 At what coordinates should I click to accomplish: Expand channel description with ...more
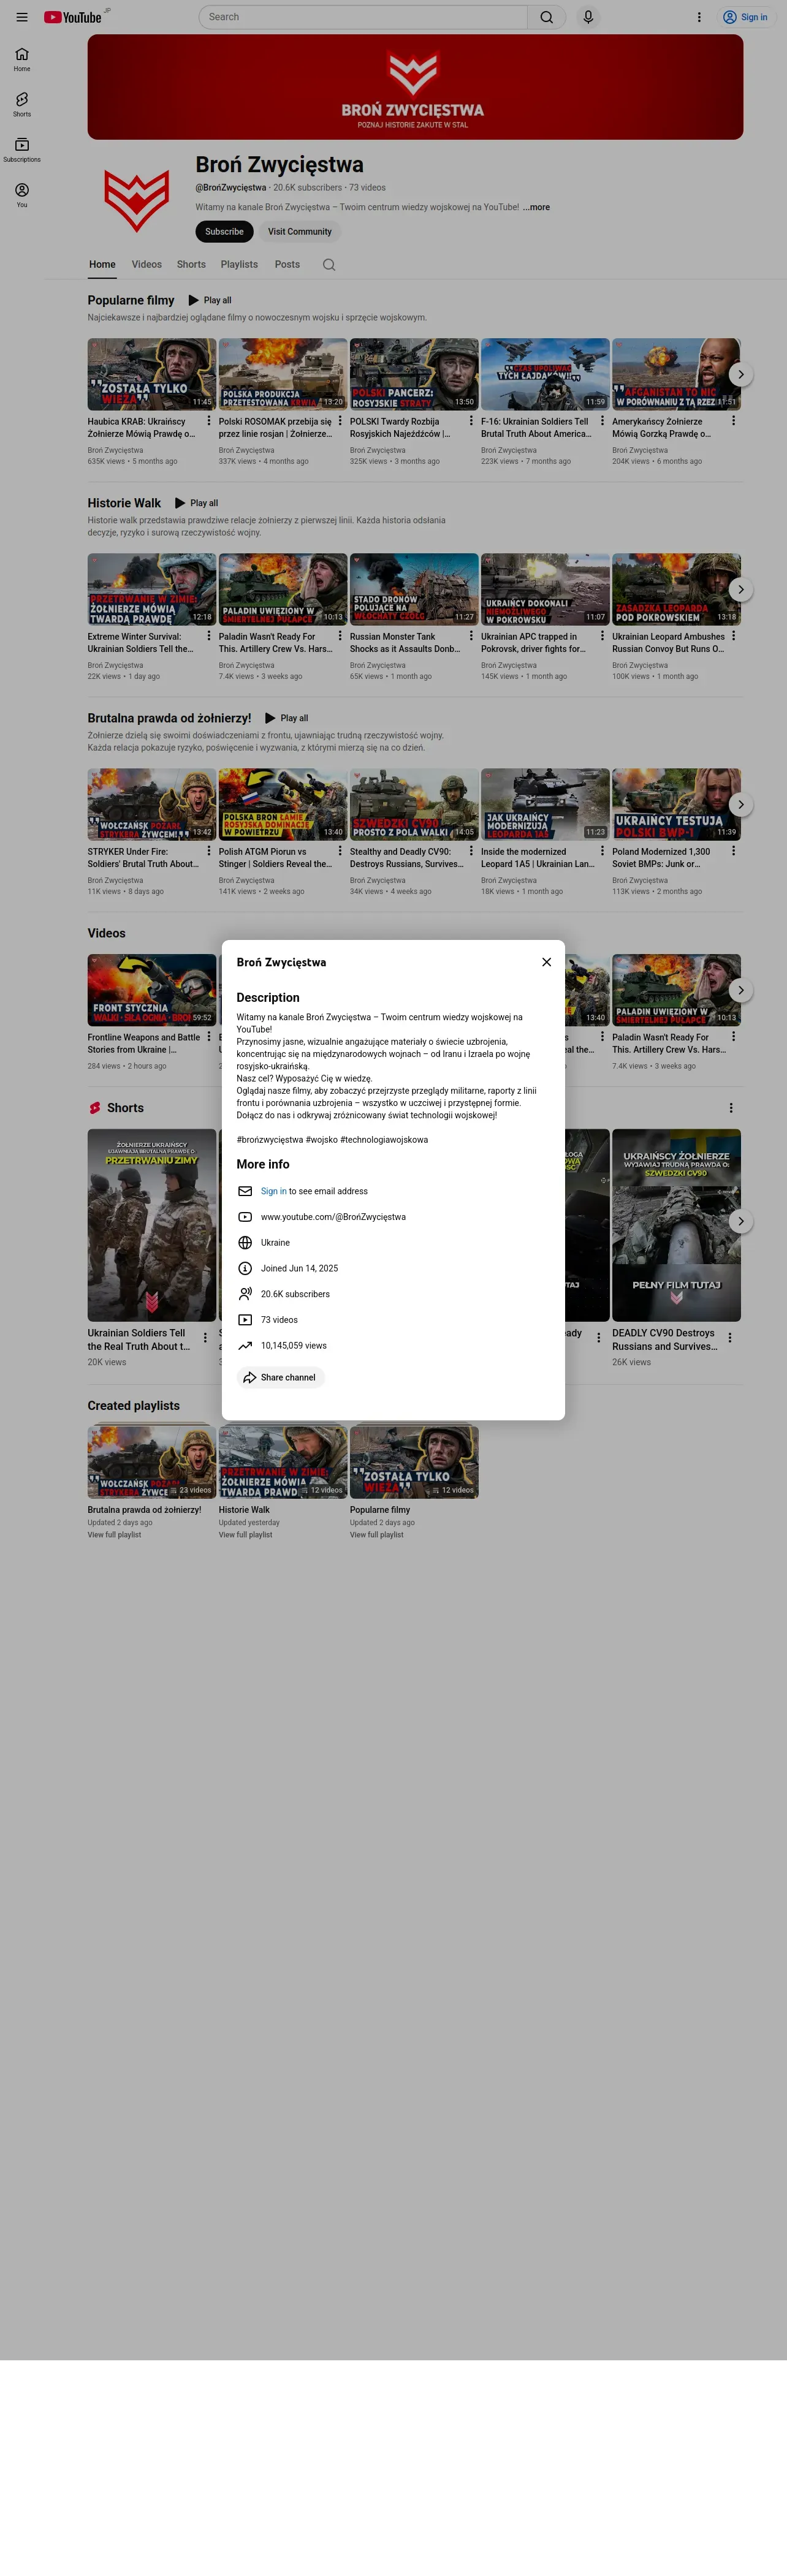pos(536,207)
